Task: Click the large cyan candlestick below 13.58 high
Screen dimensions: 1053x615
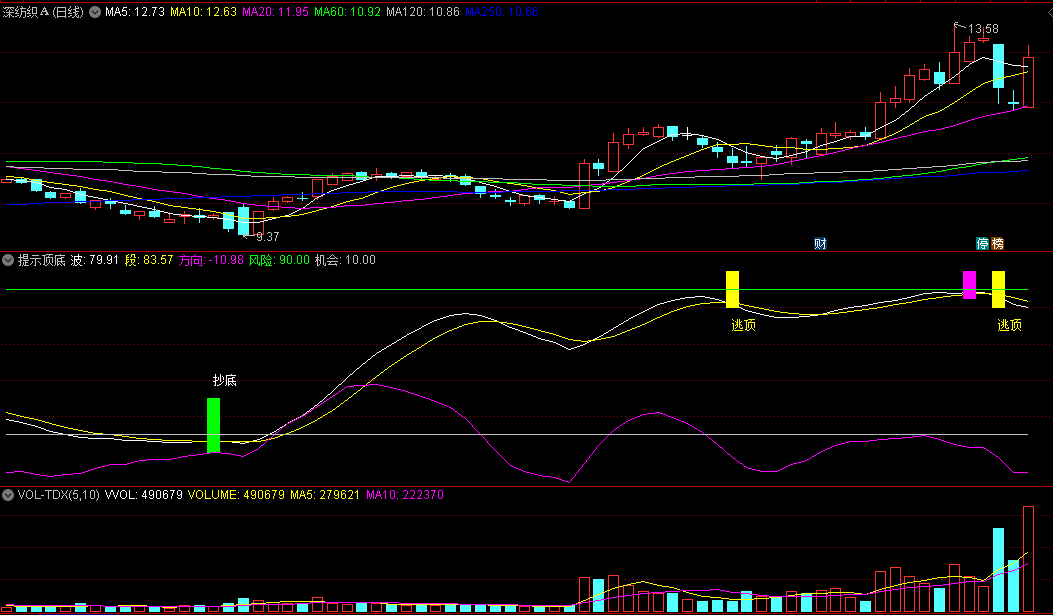Action: pyautogui.click(x=999, y=66)
